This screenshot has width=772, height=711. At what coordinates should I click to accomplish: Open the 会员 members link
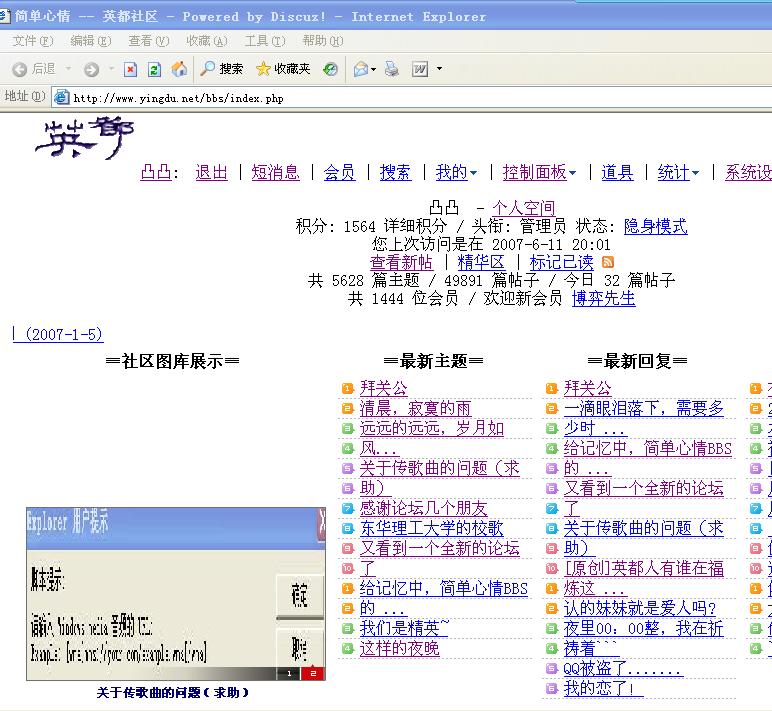coord(339,172)
